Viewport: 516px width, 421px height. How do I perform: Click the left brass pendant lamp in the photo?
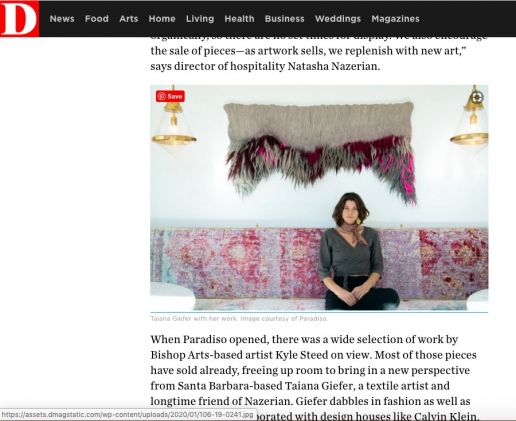pyautogui.click(x=174, y=123)
